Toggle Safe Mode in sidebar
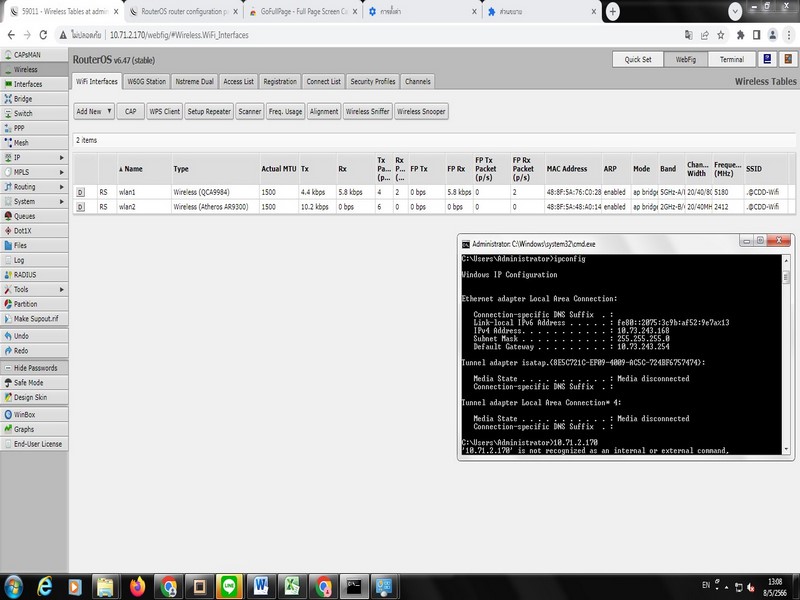Image resolution: width=800 pixels, height=600 pixels. click(34, 383)
